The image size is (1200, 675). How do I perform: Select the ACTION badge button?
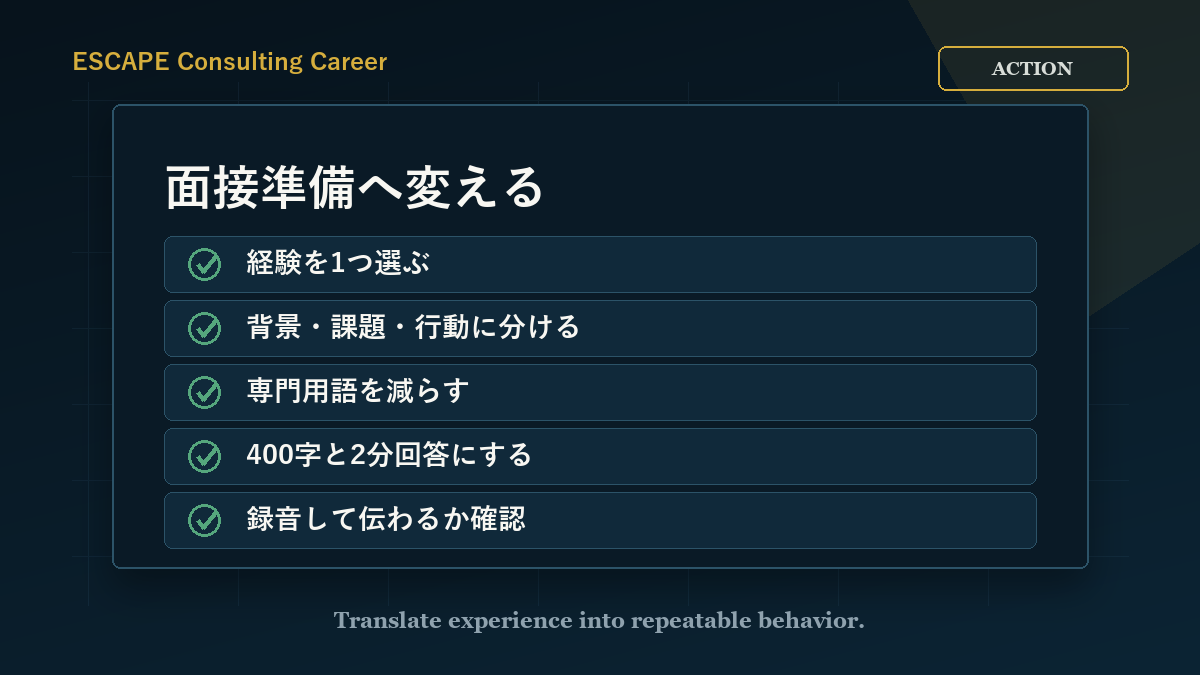tap(1033, 69)
